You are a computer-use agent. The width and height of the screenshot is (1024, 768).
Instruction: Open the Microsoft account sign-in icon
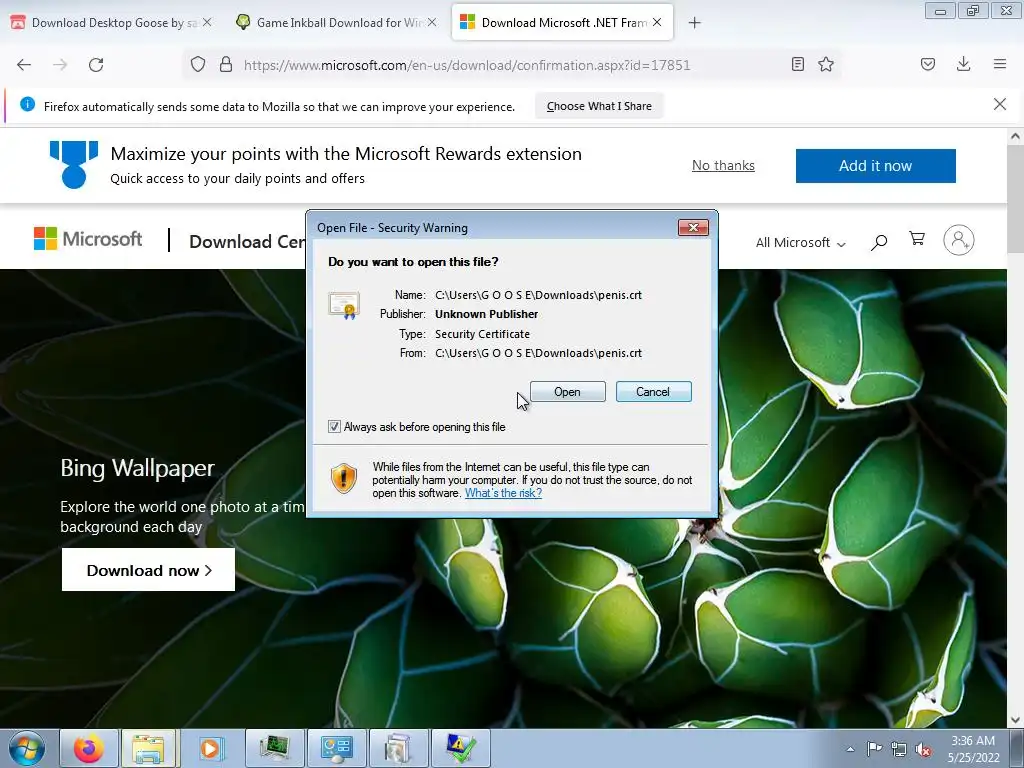pyautogui.click(x=959, y=240)
